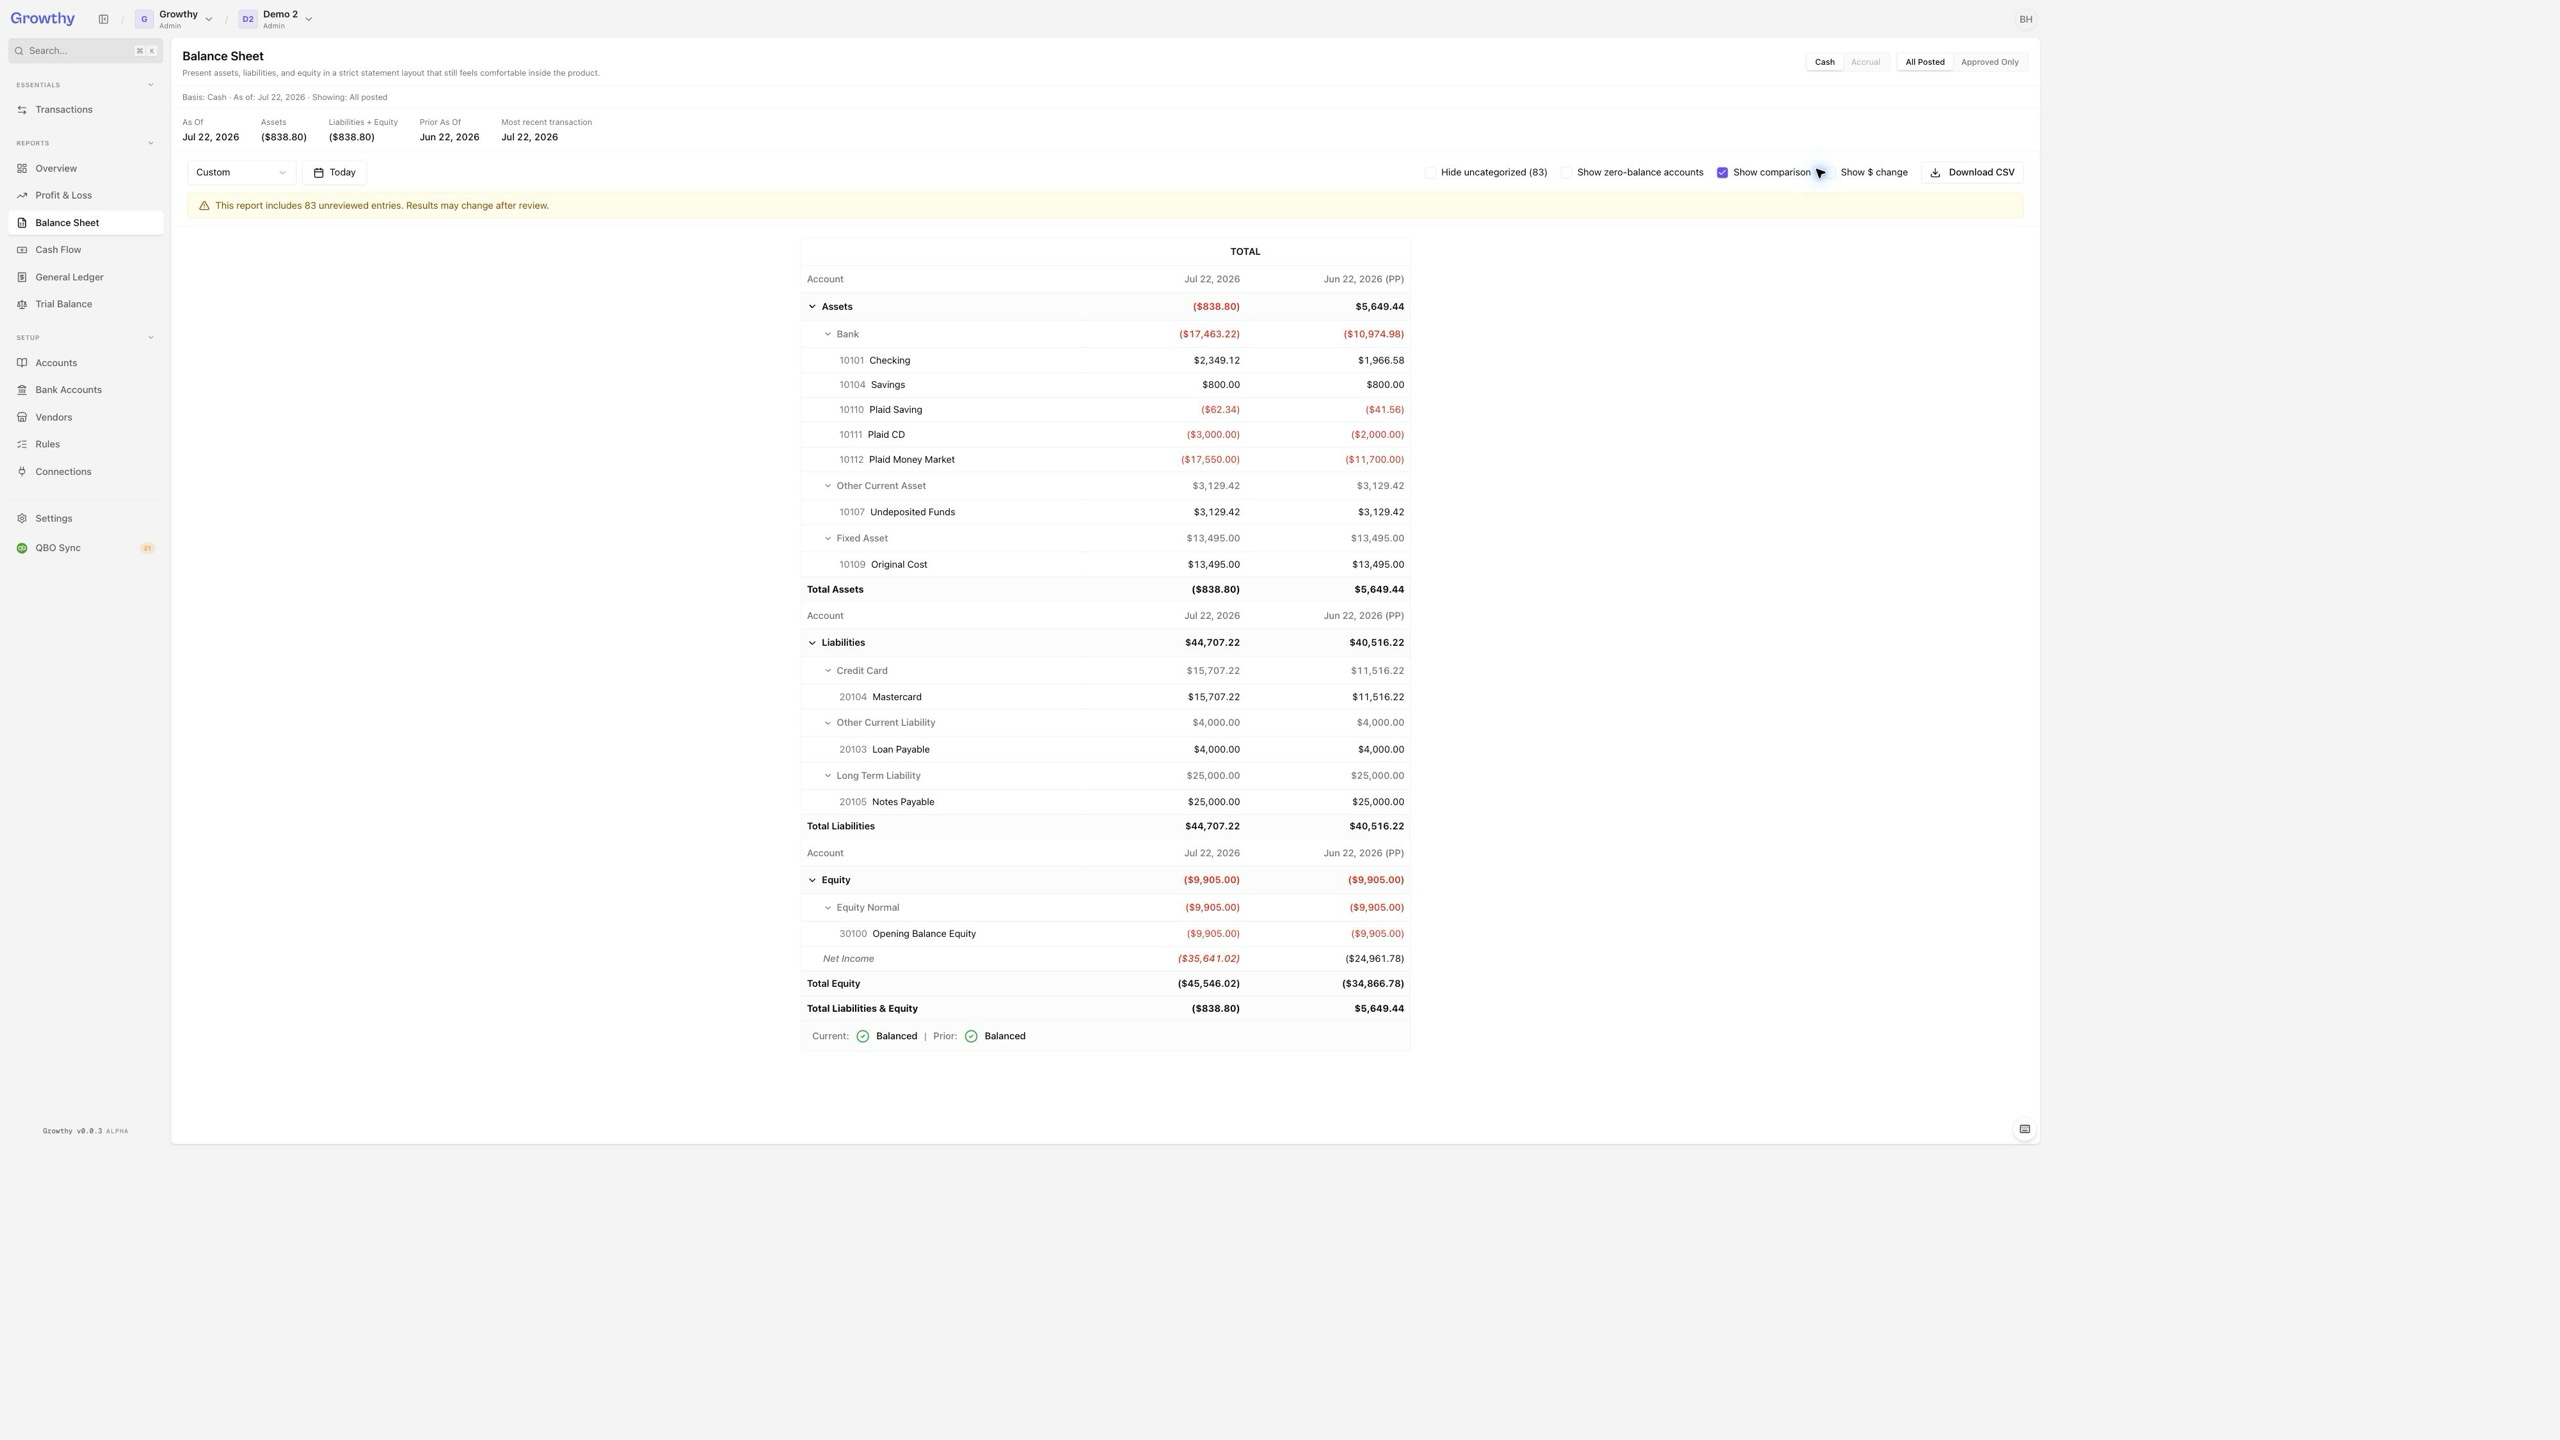Image resolution: width=2560 pixels, height=1440 pixels.
Task: Click the Today date button
Action: point(334,173)
